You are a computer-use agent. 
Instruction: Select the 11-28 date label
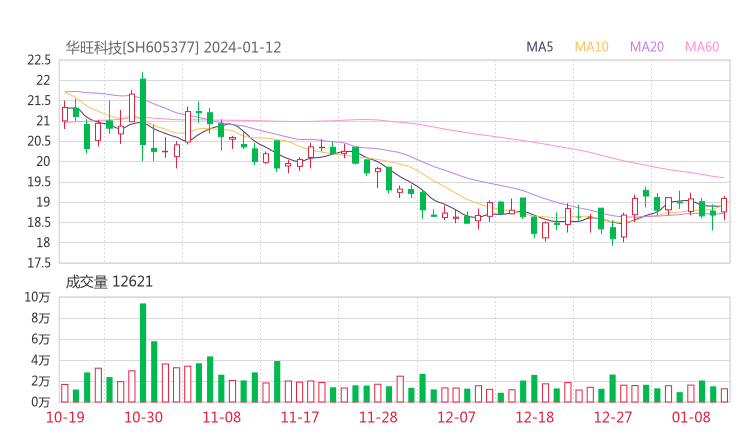click(378, 417)
